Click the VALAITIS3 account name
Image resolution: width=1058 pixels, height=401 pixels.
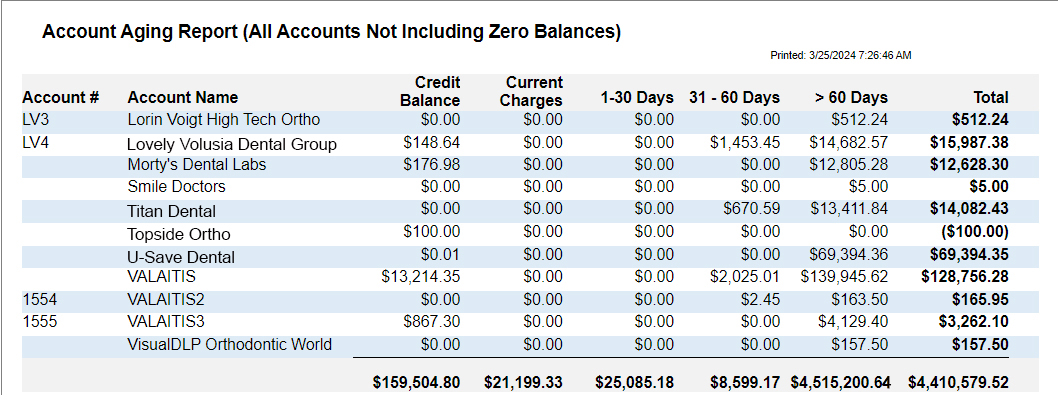tap(166, 322)
